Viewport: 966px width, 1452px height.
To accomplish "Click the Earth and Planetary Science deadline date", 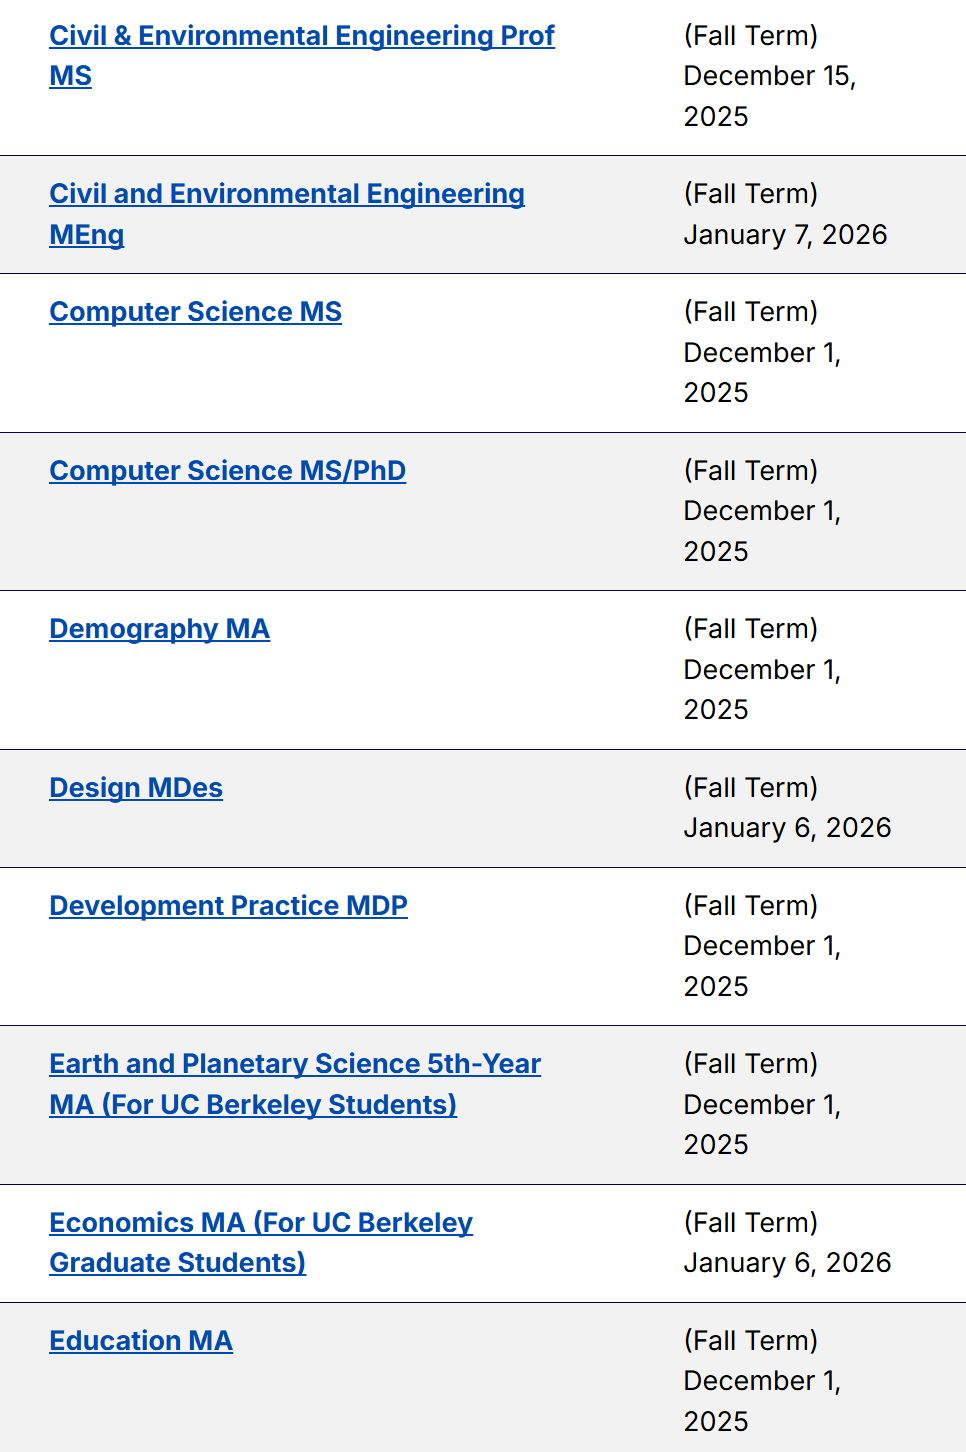I will pyautogui.click(x=762, y=1105).
